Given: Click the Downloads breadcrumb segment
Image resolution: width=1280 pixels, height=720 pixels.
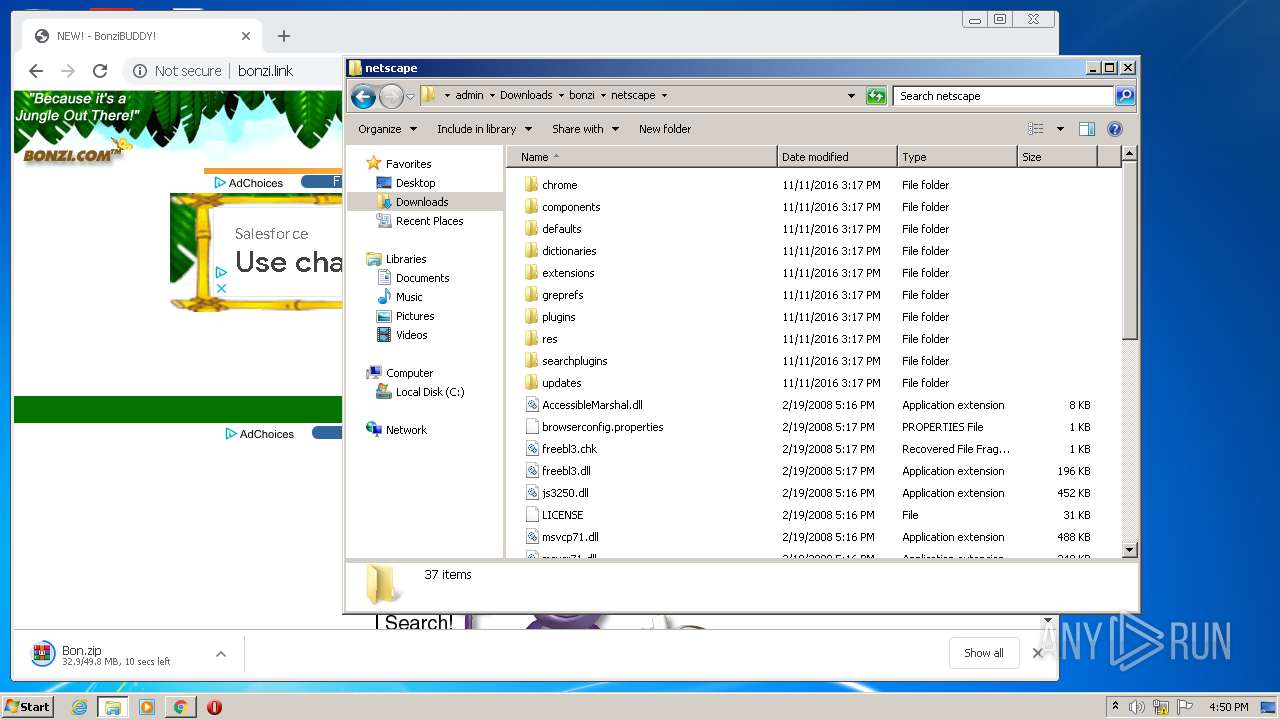Looking at the screenshot, I should 526,96.
